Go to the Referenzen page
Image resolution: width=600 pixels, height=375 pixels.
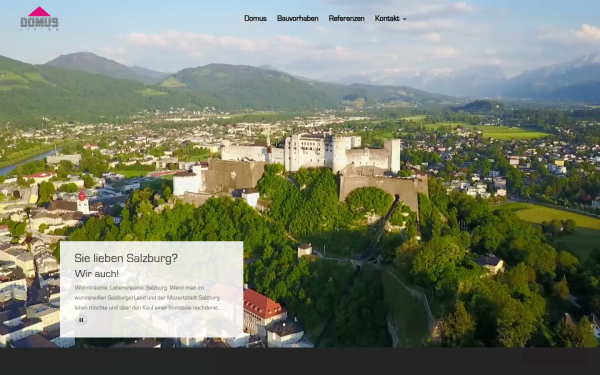[346, 18]
